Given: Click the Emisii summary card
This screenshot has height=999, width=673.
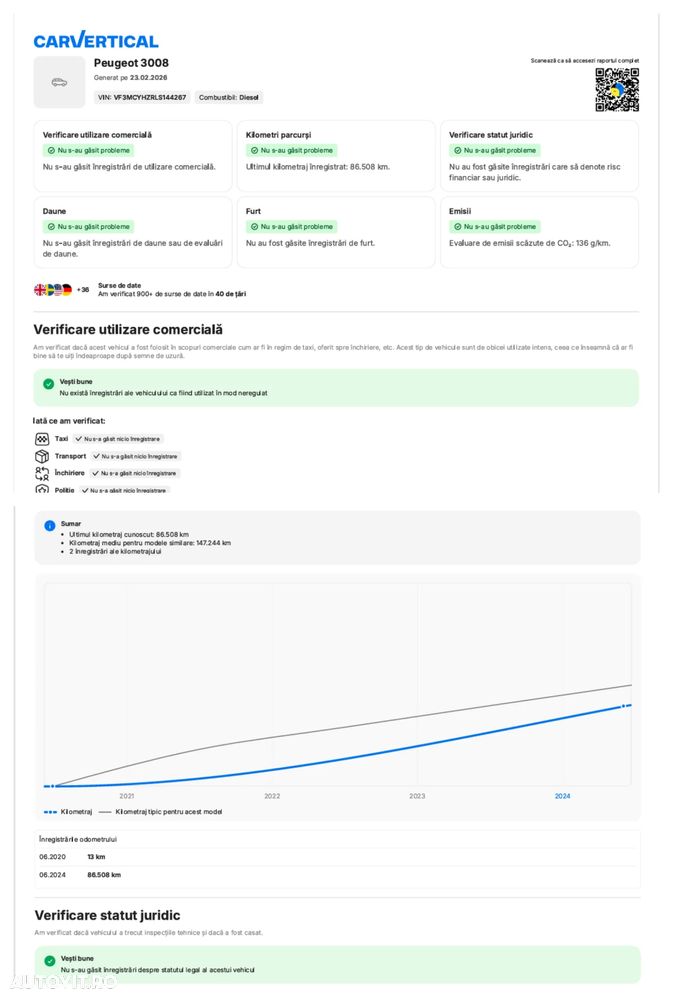Looking at the screenshot, I should [539, 231].
